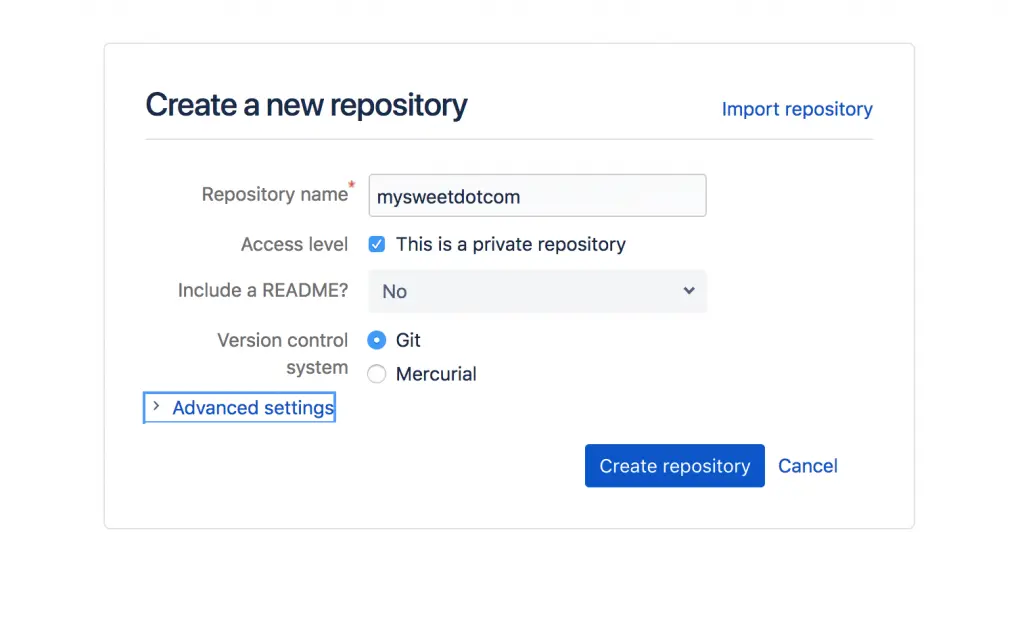Click the 'Create a new repository' heading
1024x628 pixels.
[x=306, y=105]
